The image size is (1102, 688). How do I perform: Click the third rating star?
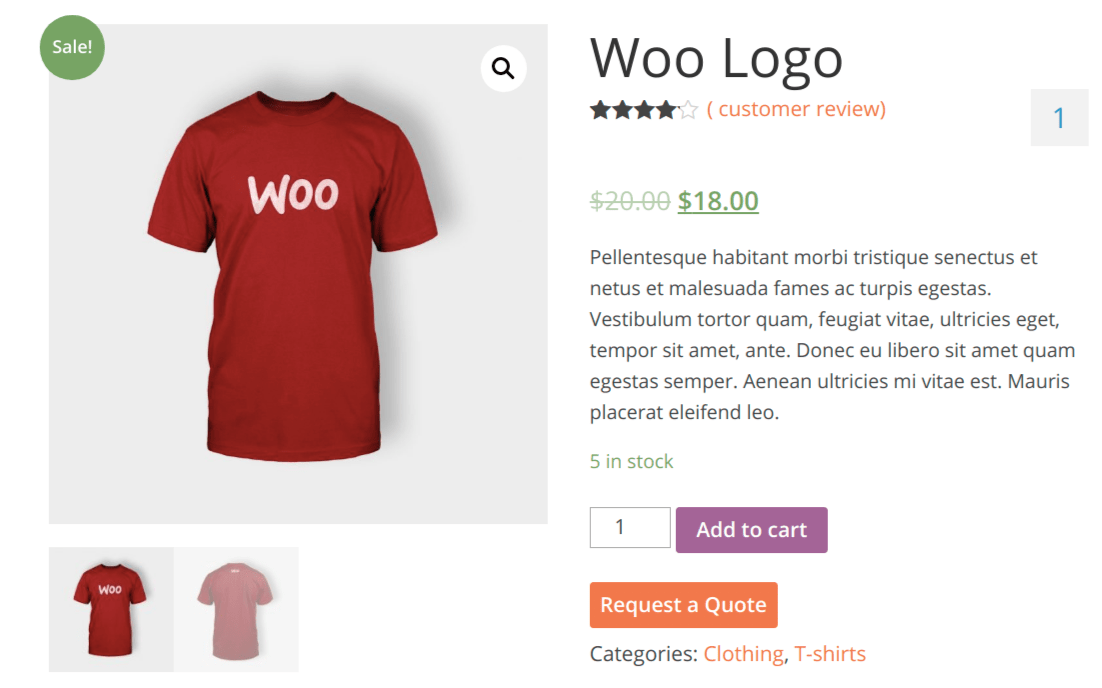pos(644,110)
